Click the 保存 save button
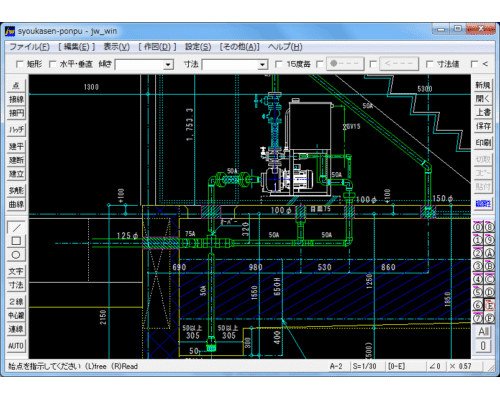This screenshot has width=500, height=400. click(x=483, y=126)
